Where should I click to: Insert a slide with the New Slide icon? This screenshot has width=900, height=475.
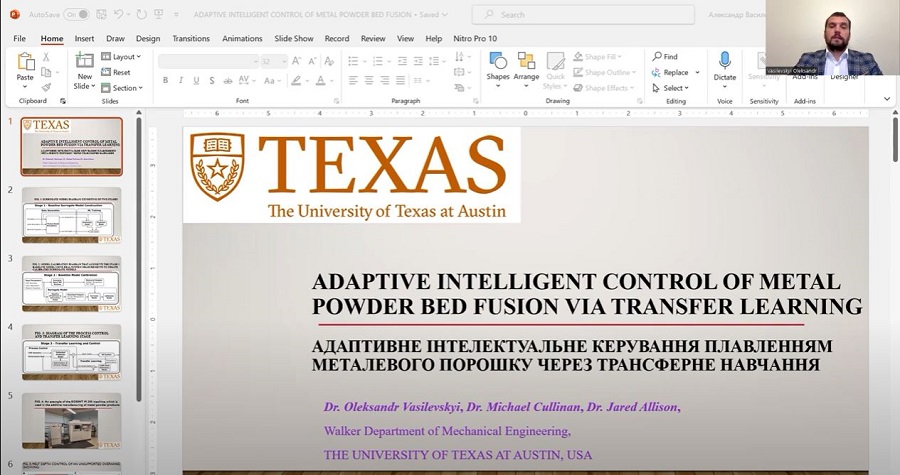(84, 60)
